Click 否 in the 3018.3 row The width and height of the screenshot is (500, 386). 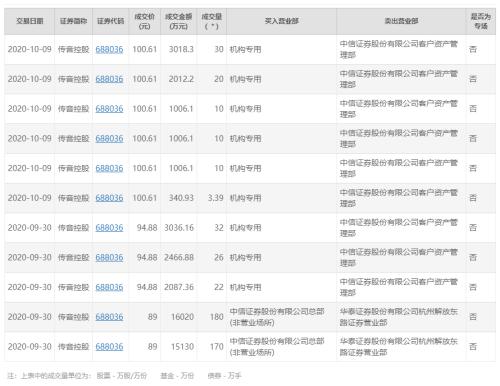(473, 49)
